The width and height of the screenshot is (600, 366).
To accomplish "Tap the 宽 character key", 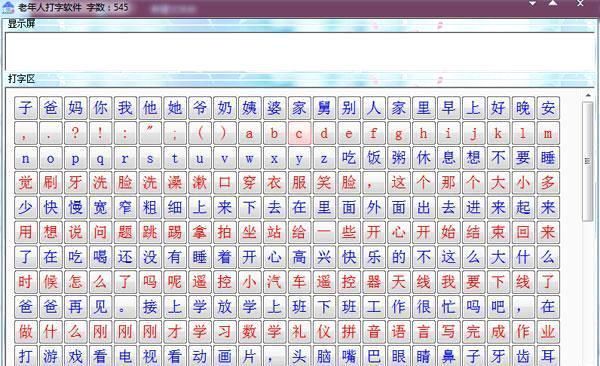I will click(100, 208).
